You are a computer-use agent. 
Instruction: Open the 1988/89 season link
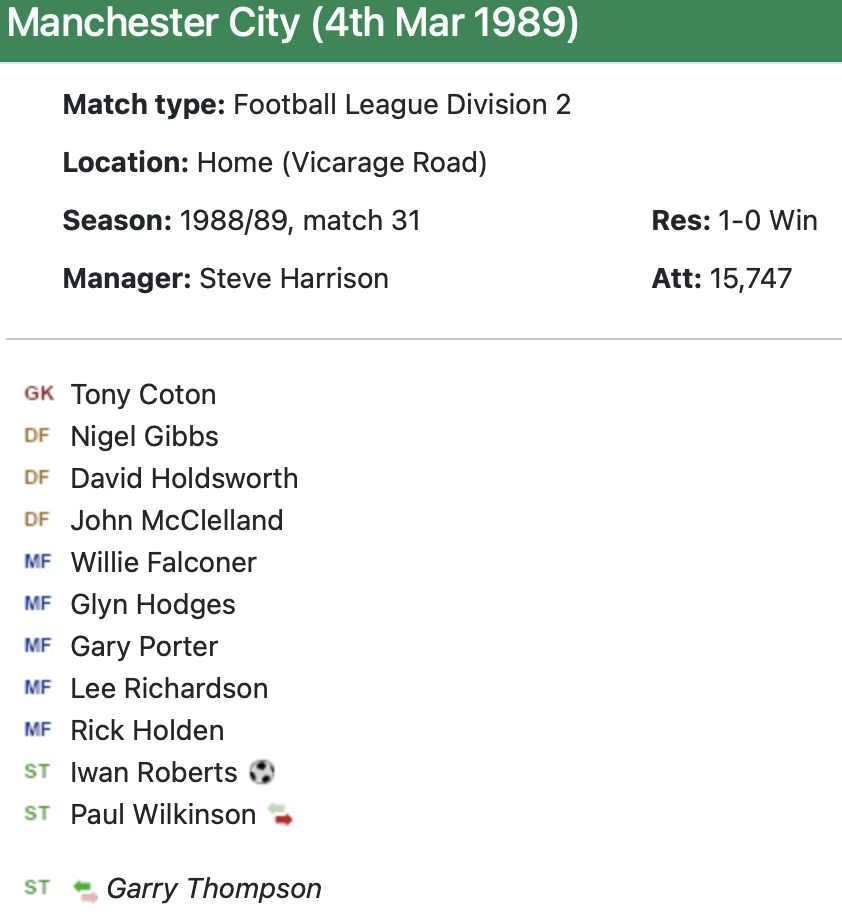pos(232,220)
